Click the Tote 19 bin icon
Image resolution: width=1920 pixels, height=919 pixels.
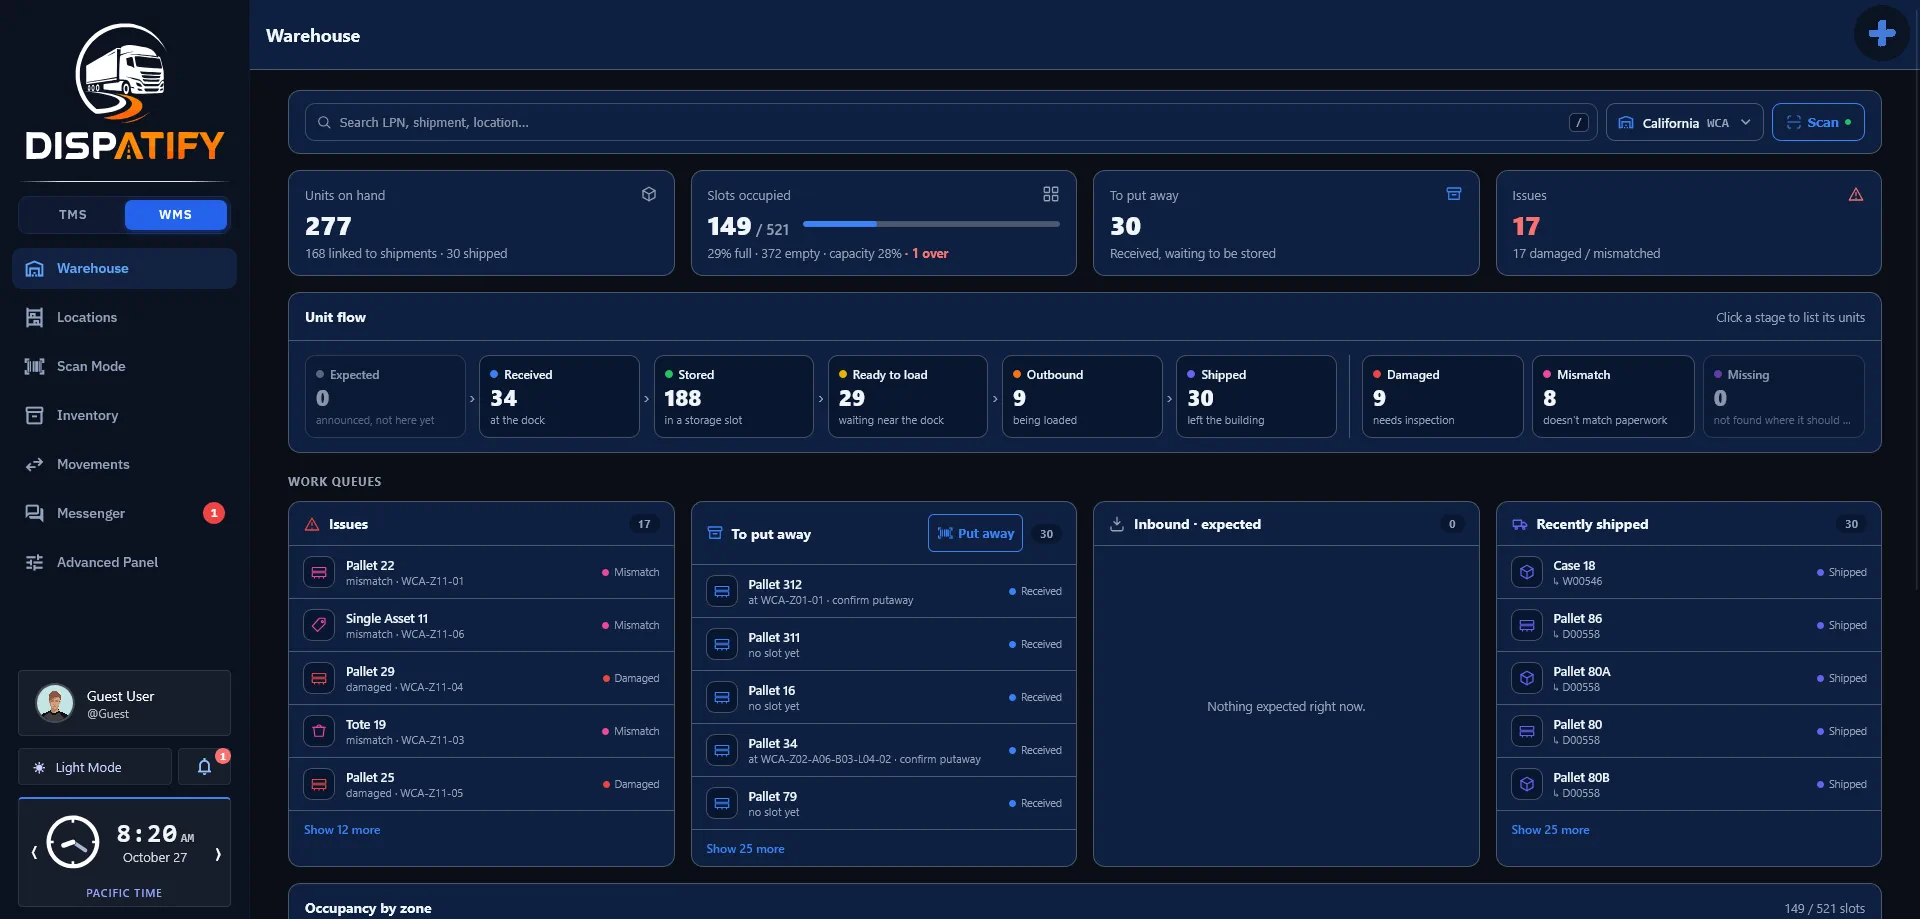pyautogui.click(x=319, y=731)
